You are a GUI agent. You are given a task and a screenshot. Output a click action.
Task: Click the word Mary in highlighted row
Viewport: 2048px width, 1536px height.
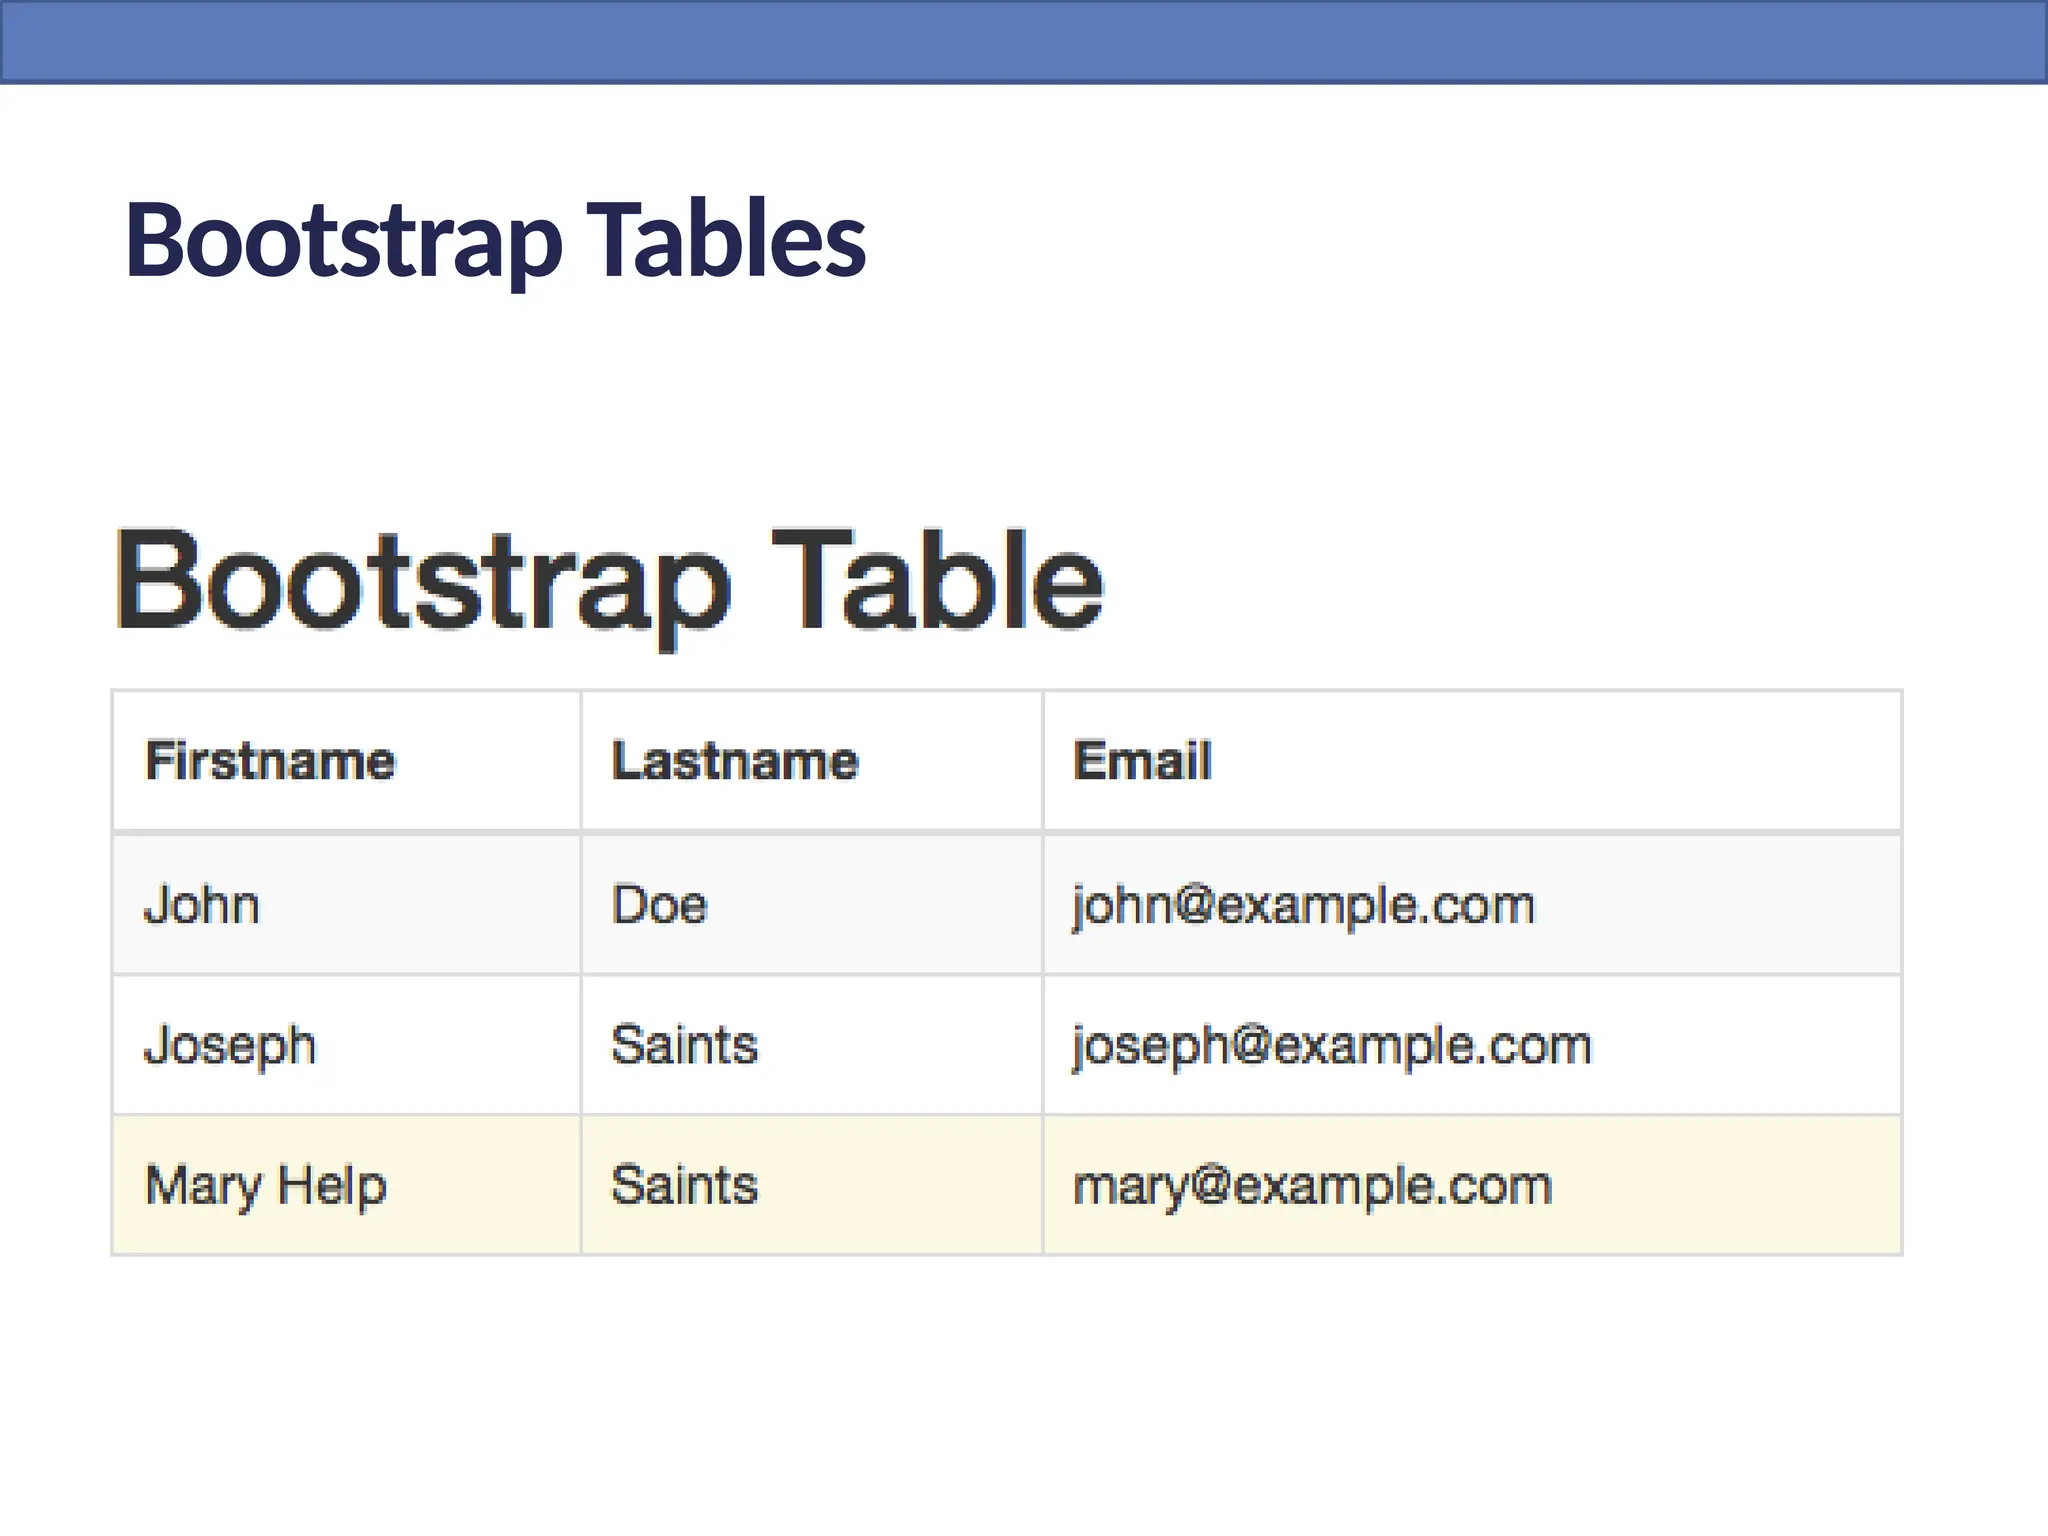point(202,1186)
